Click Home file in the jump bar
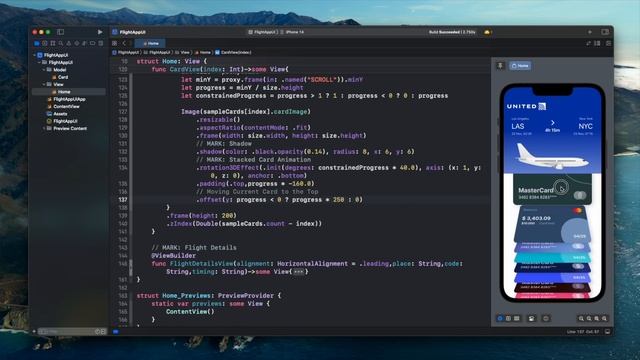 point(202,52)
